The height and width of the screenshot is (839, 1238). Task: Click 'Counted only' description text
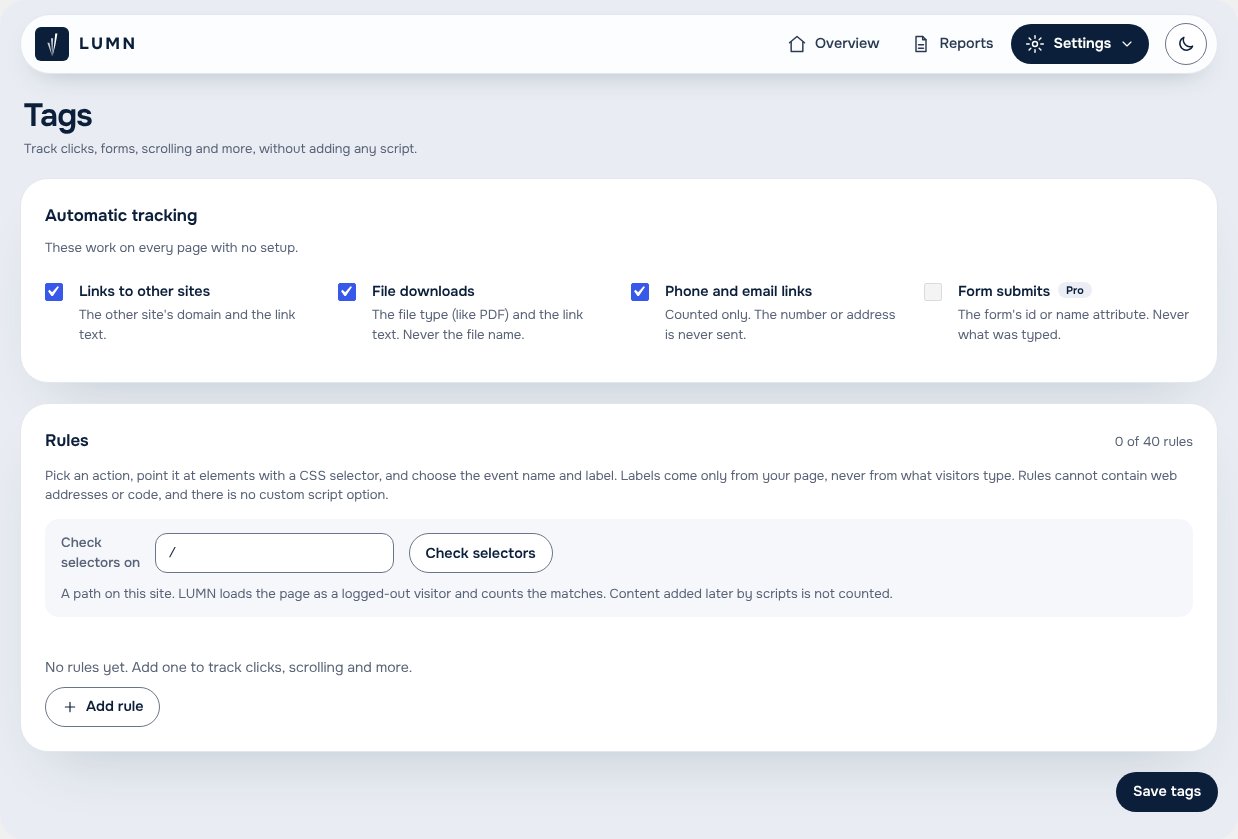point(780,325)
